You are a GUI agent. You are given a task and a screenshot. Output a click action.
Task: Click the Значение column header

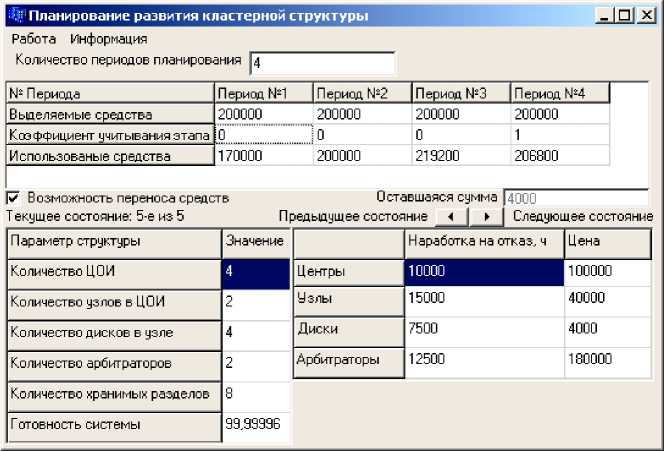(x=256, y=244)
